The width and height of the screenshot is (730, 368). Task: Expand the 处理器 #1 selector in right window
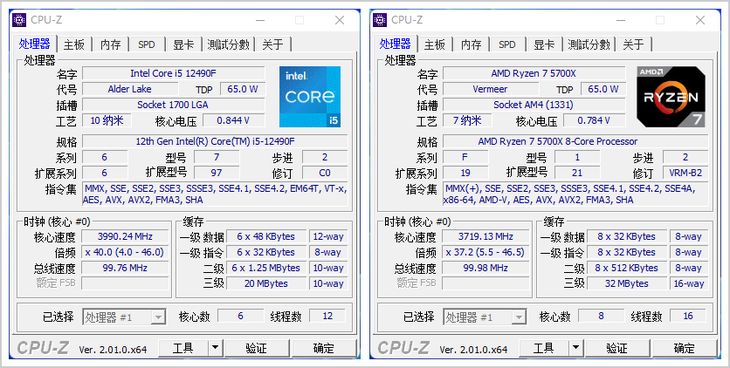519,317
